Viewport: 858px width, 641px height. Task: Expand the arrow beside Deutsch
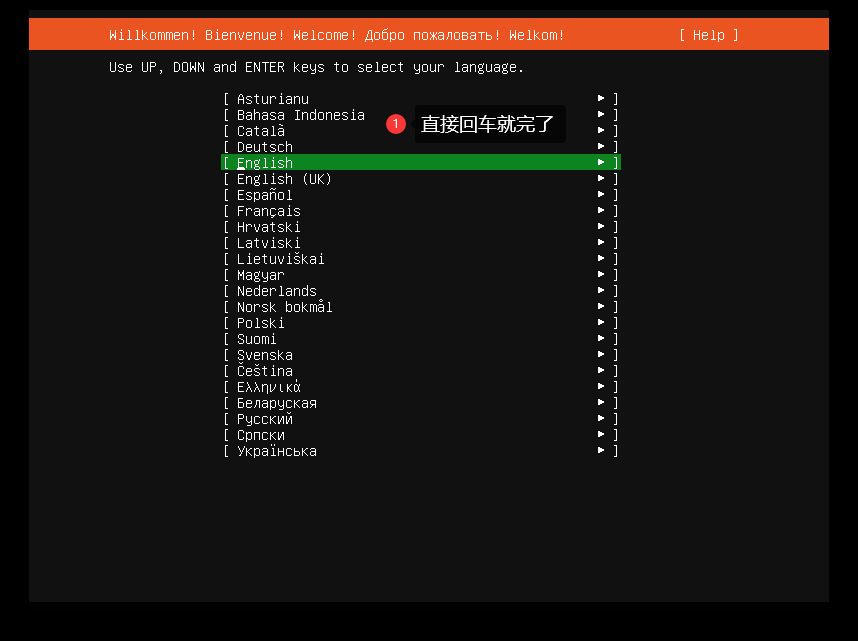(x=601, y=146)
